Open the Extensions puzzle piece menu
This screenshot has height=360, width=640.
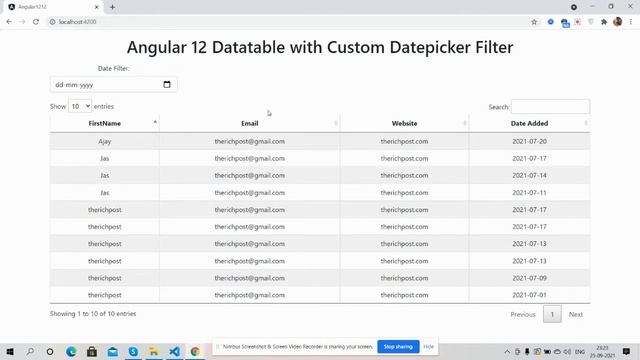[x=604, y=22]
